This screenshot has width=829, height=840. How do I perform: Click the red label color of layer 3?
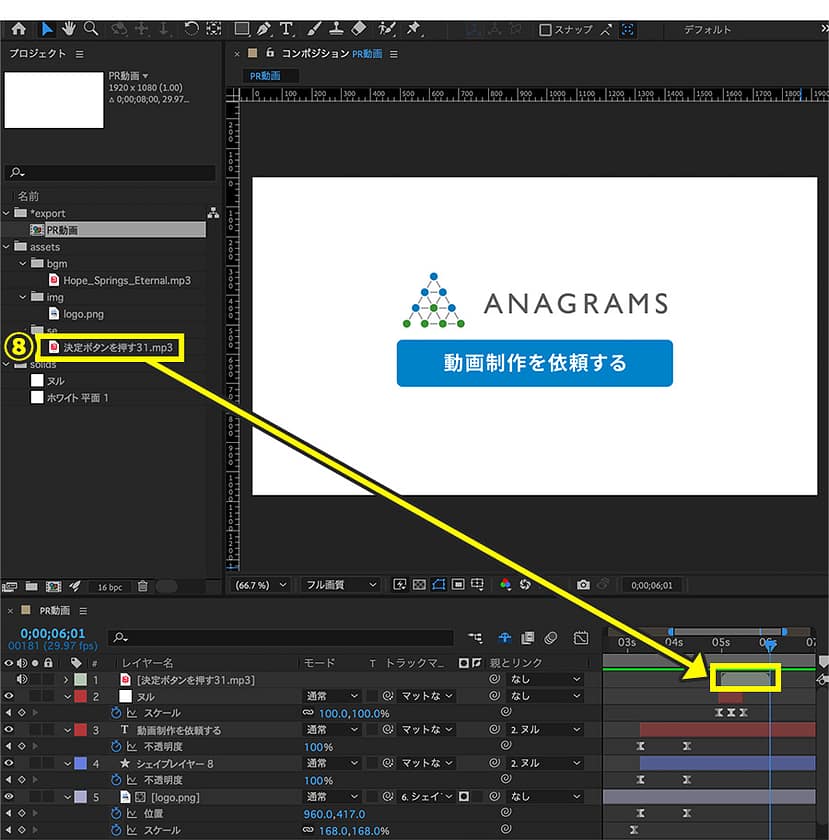(80, 730)
